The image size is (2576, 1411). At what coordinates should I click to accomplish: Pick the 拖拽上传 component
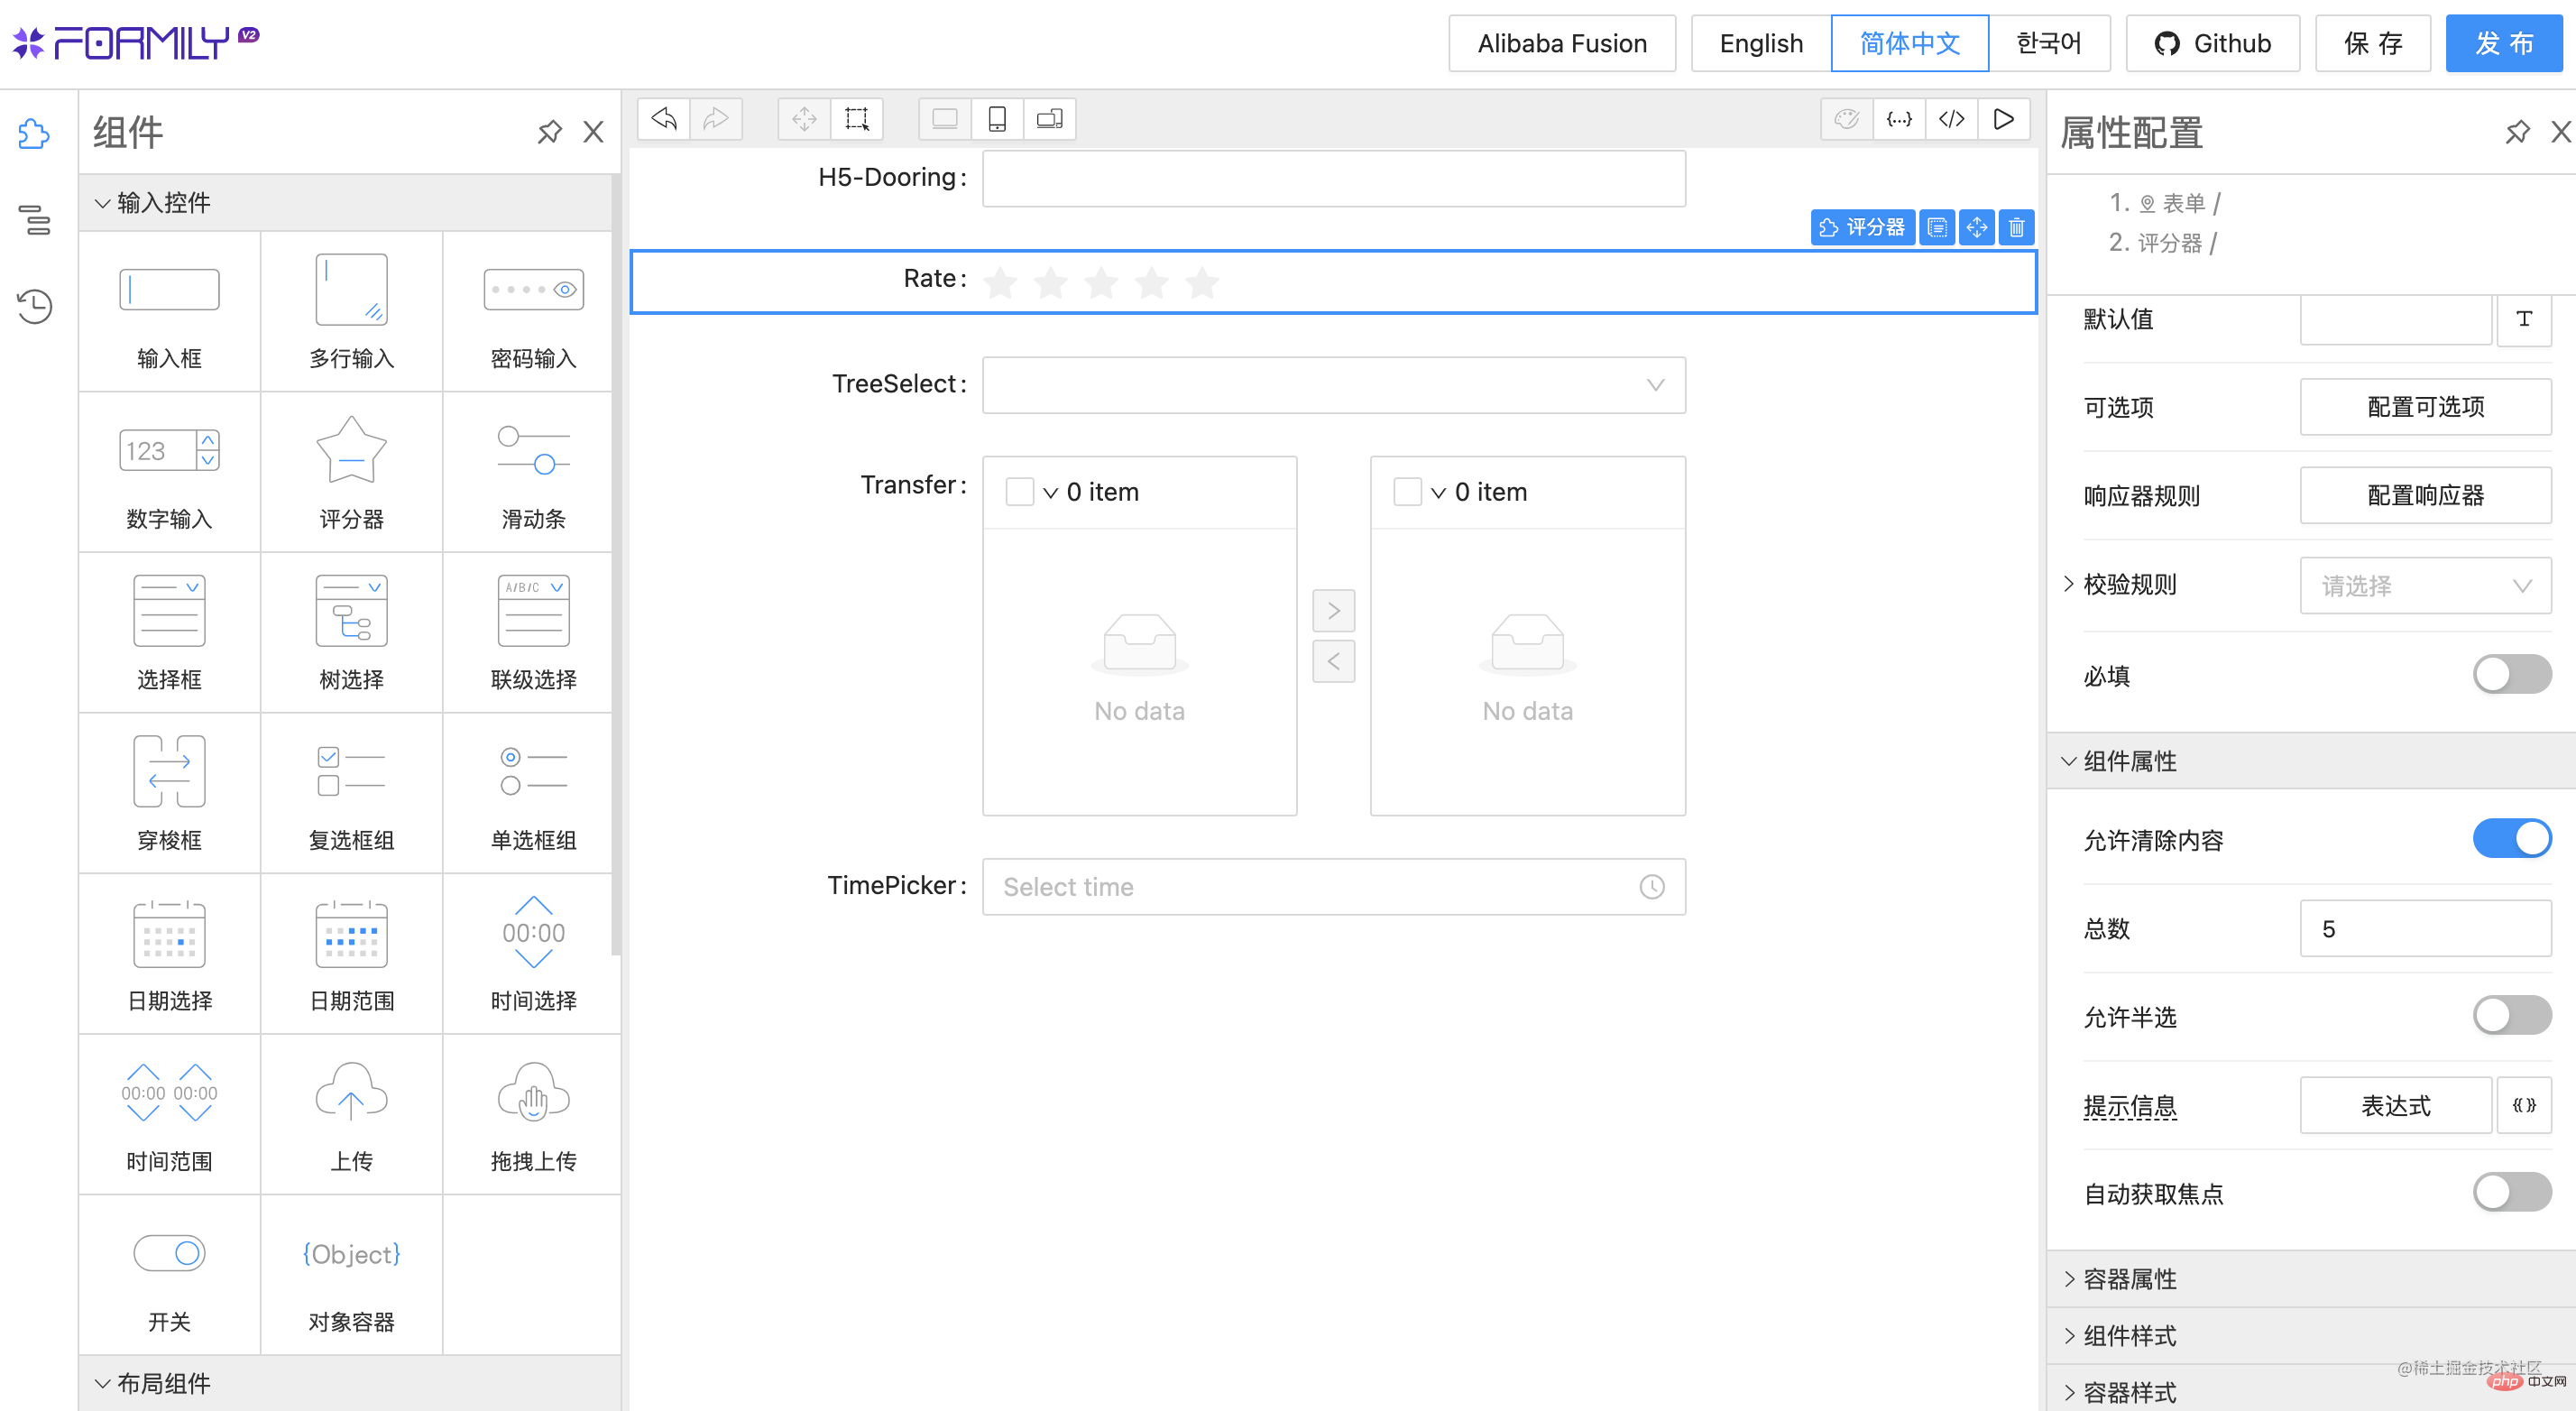[533, 1114]
